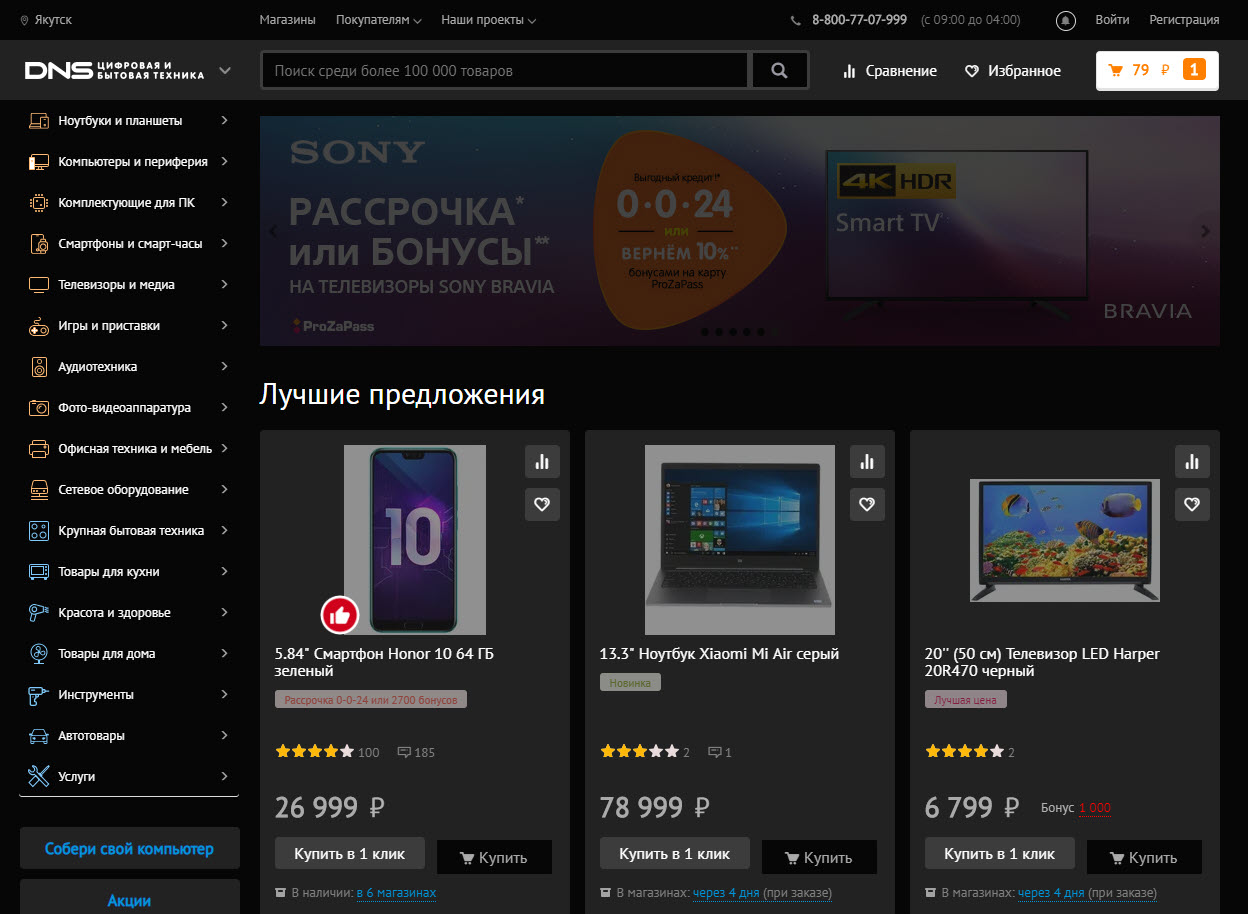The width and height of the screenshot is (1248, 914).
Task: Click the Смартфоны и смарт-часы category icon
Action: tap(39, 244)
